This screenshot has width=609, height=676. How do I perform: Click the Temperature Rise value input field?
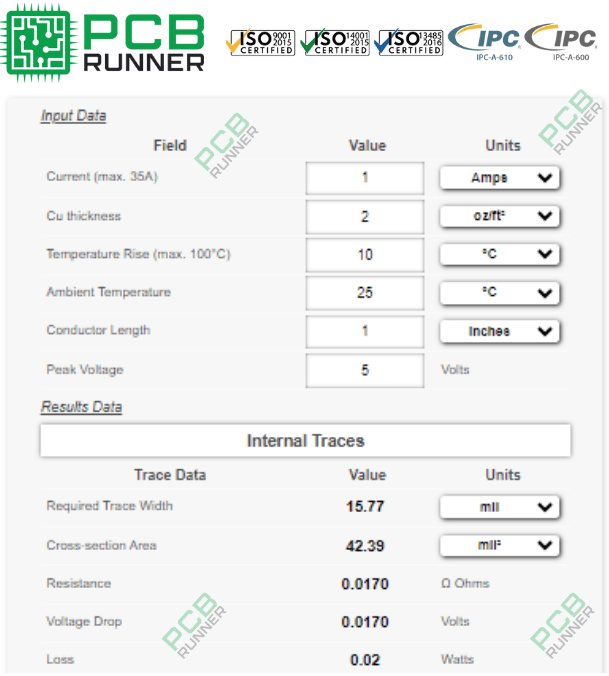click(365, 255)
